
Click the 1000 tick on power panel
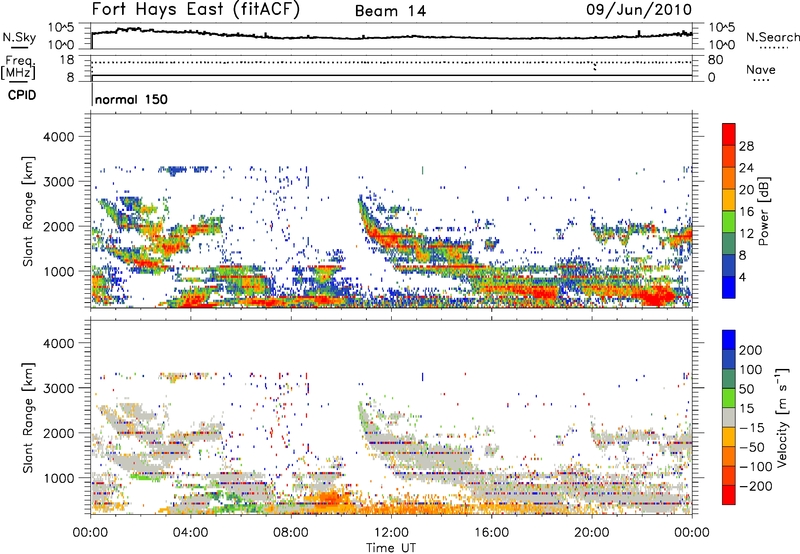[59, 271]
